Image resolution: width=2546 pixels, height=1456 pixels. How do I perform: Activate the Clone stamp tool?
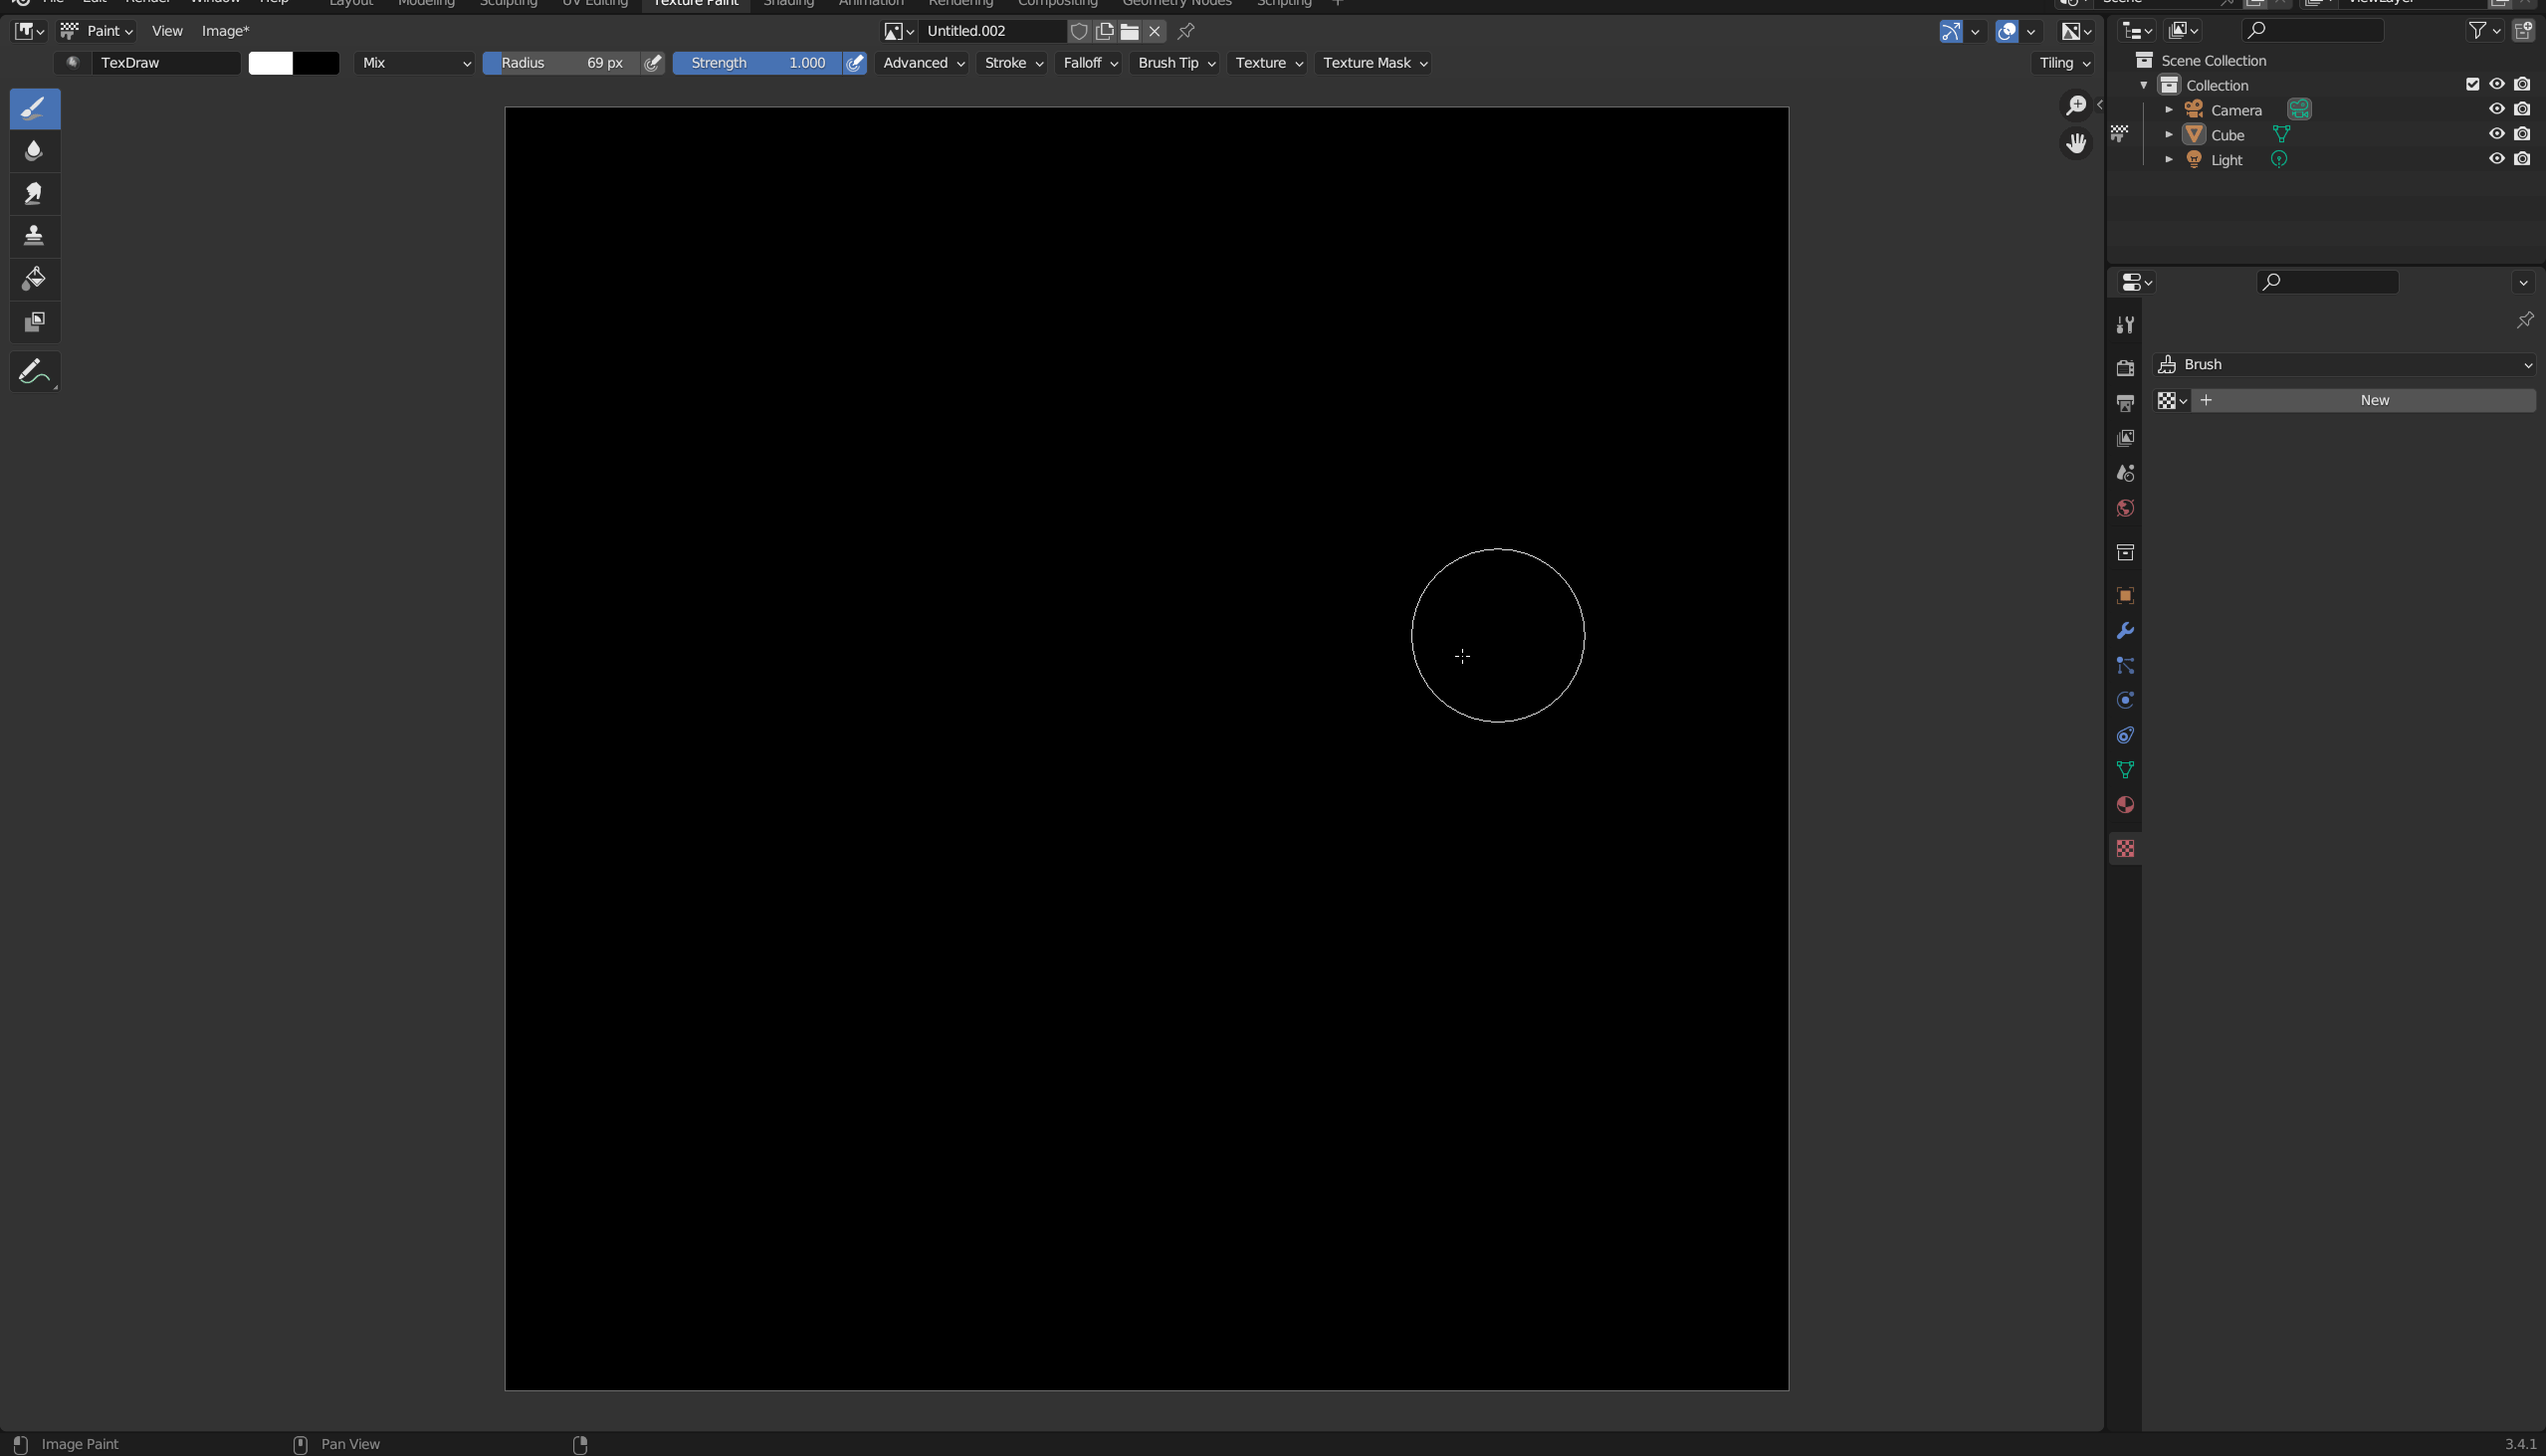pyautogui.click(x=33, y=236)
